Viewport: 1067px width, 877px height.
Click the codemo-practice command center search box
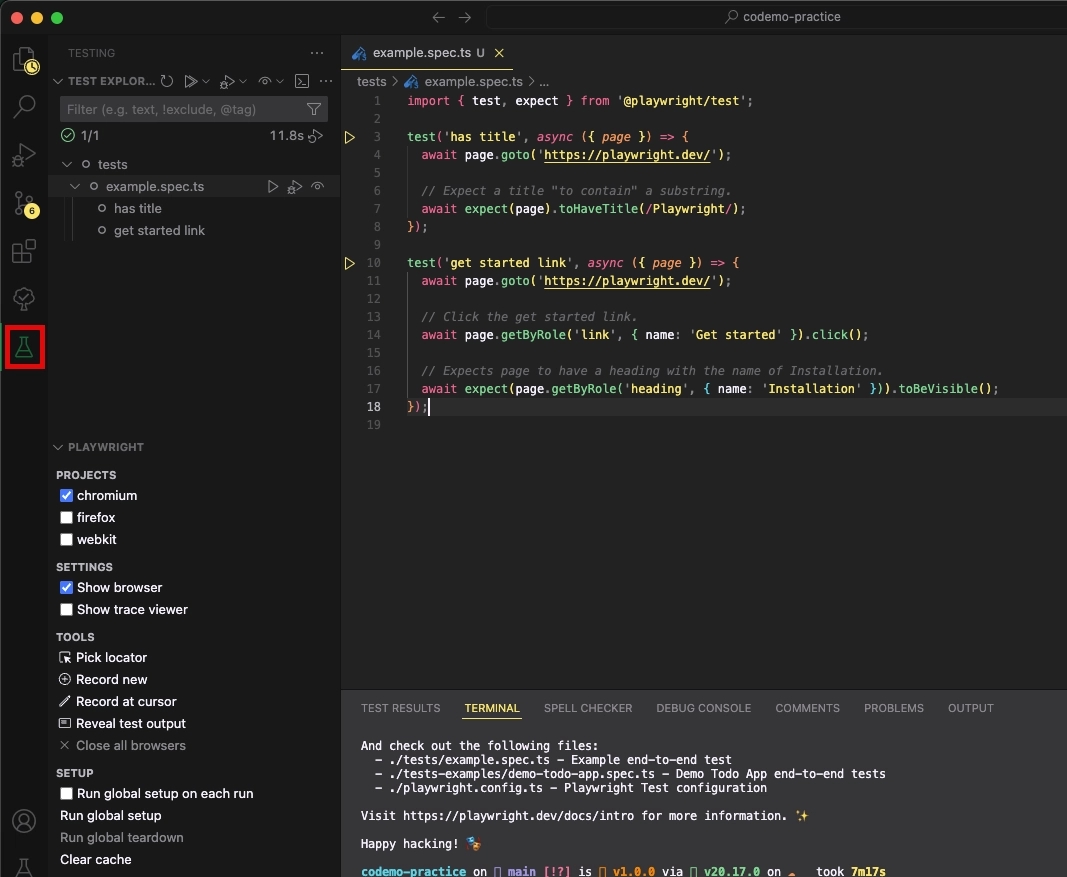(x=783, y=17)
